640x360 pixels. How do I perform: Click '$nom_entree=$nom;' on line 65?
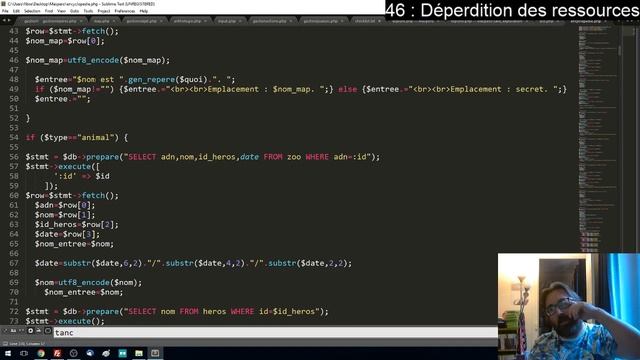pos(74,244)
